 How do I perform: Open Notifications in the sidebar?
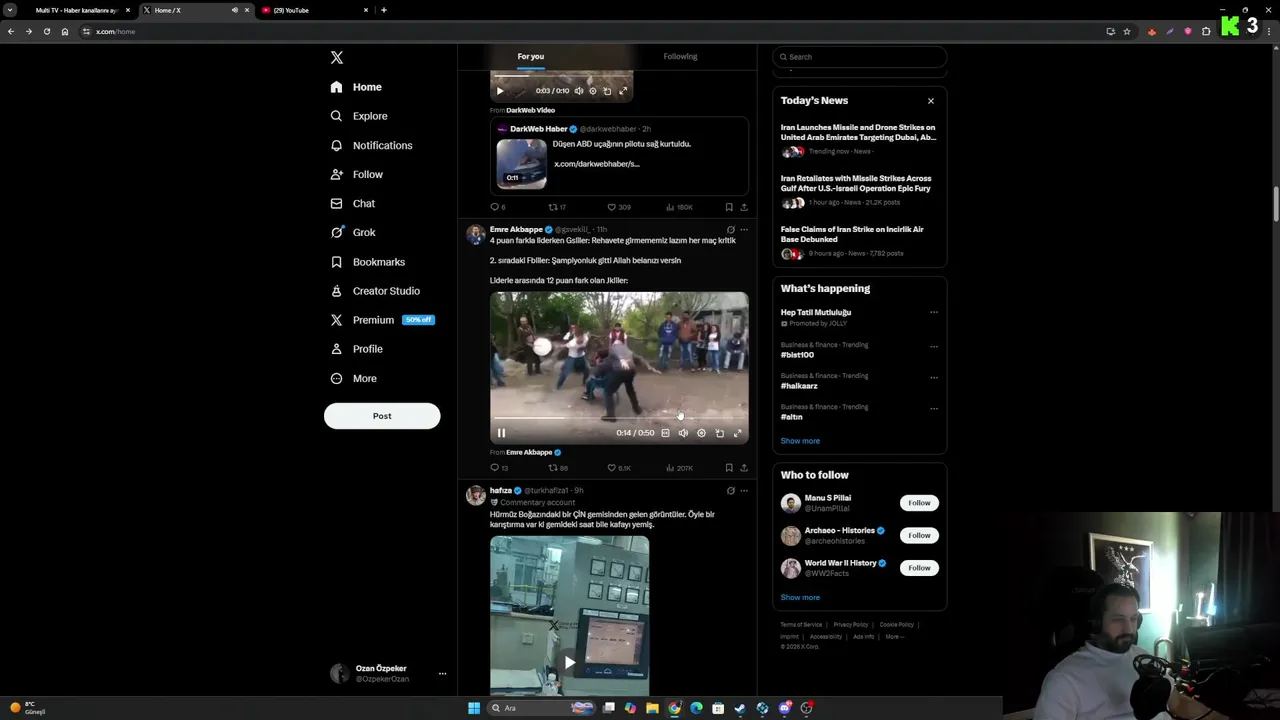(x=371, y=145)
